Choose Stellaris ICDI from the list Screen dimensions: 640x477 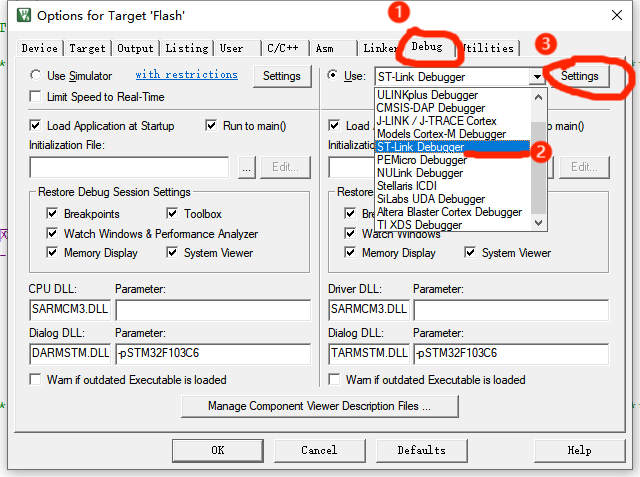coord(453,186)
